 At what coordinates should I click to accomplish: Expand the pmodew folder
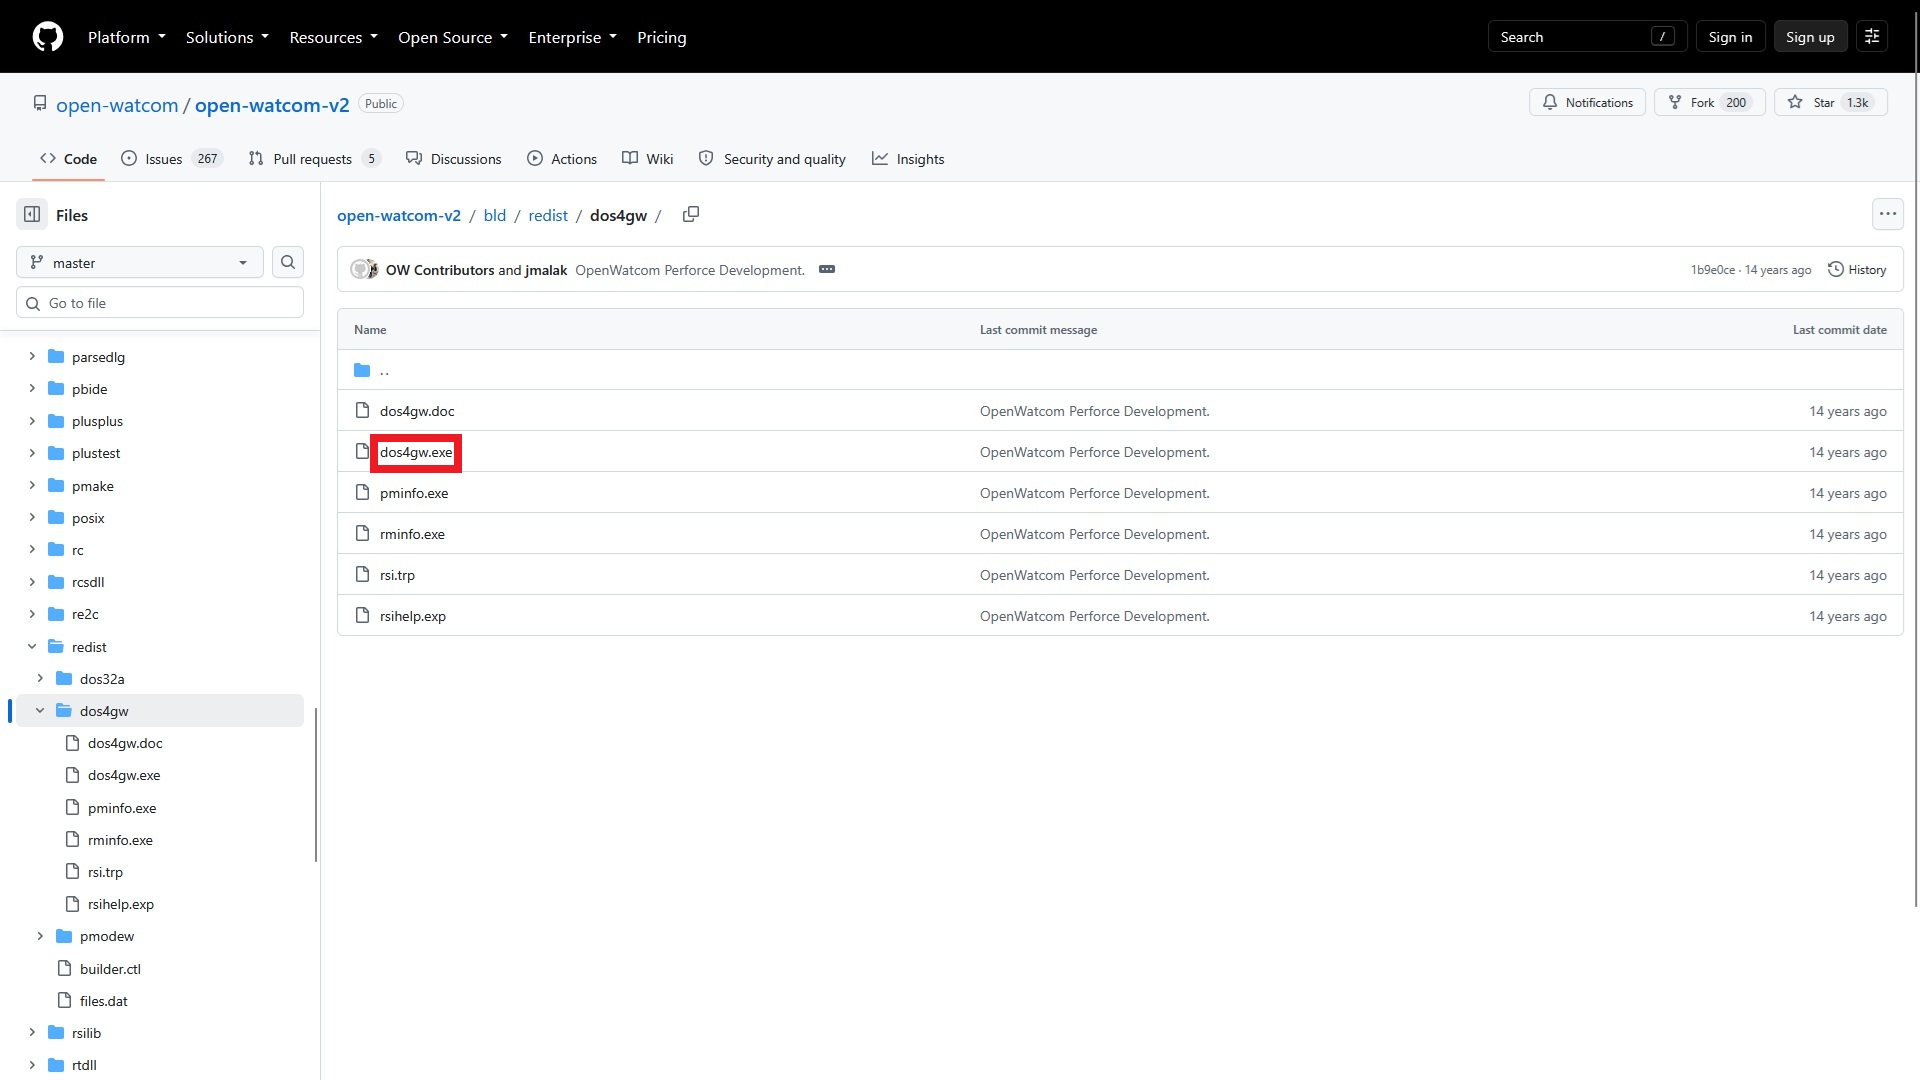pyautogui.click(x=40, y=936)
